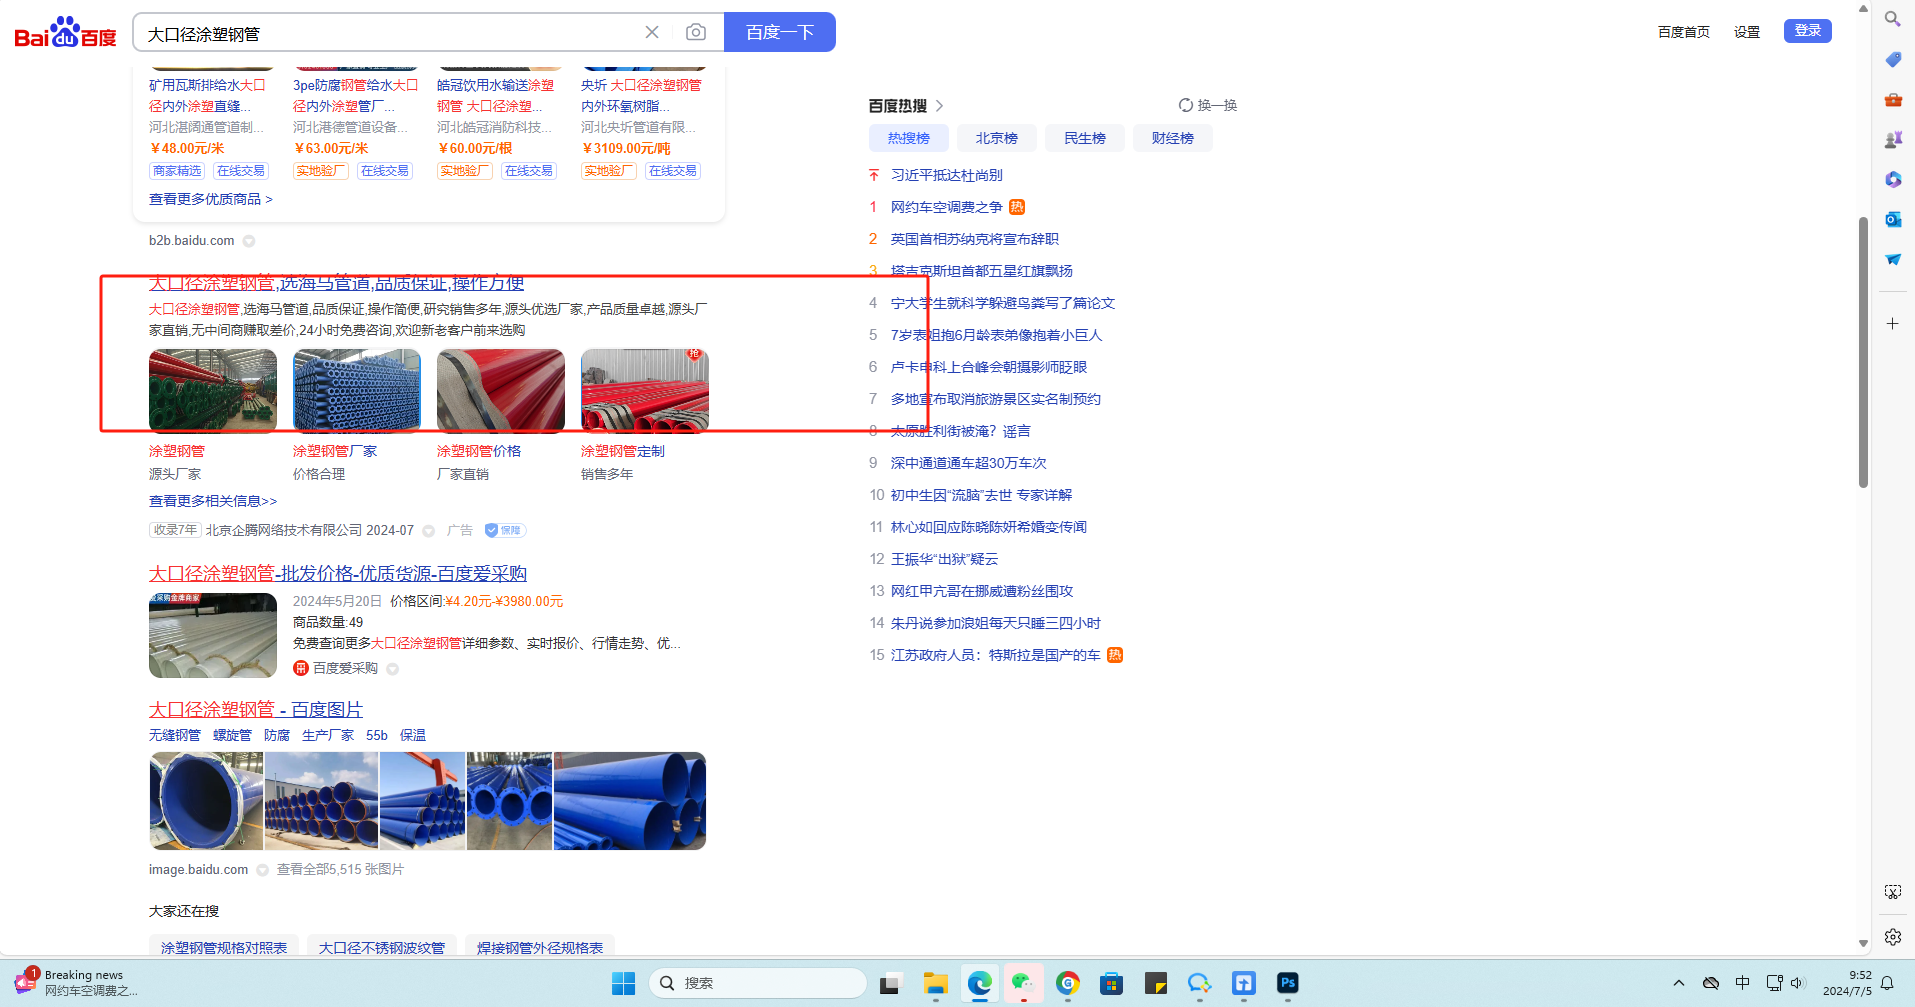Click the Windows taskbar search box
Screen dimensions: 1915x1007
point(758,984)
